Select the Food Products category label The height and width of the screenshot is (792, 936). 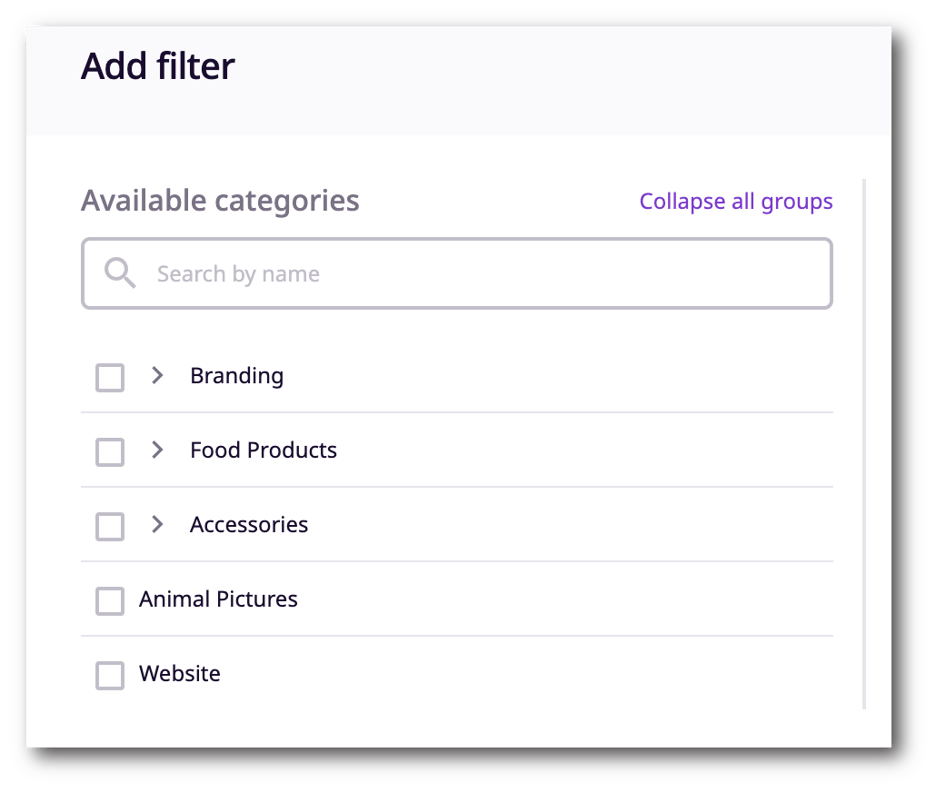coord(263,450)
